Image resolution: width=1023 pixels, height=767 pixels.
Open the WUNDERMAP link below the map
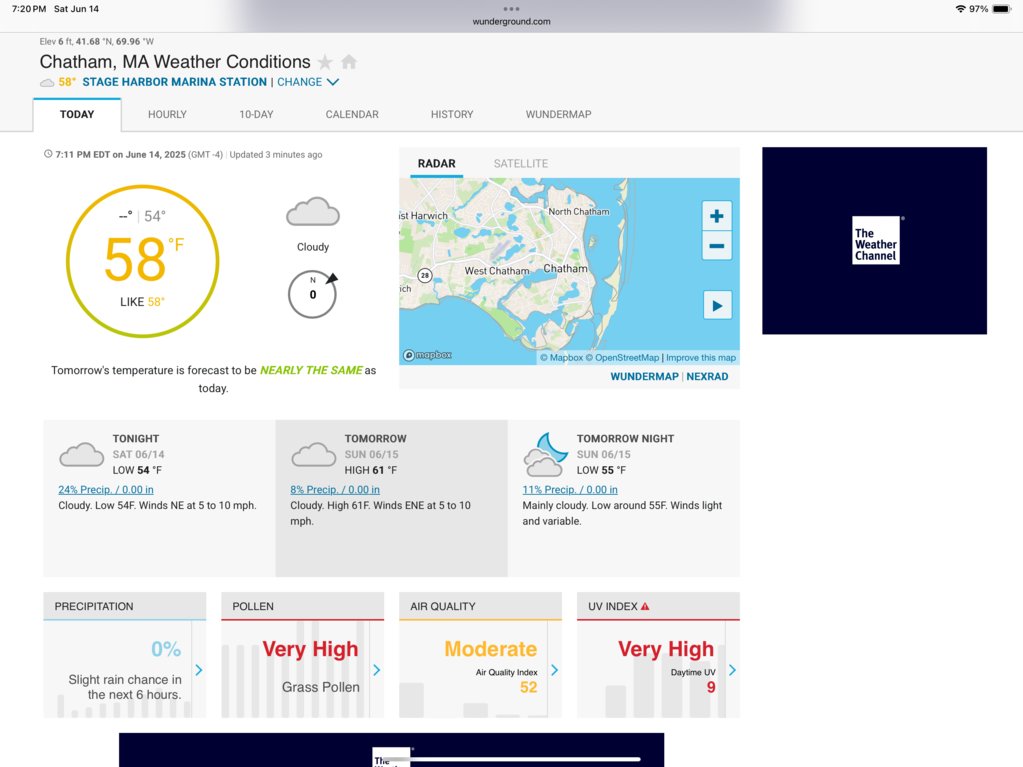pyautogui.click(x=644, y=376)
